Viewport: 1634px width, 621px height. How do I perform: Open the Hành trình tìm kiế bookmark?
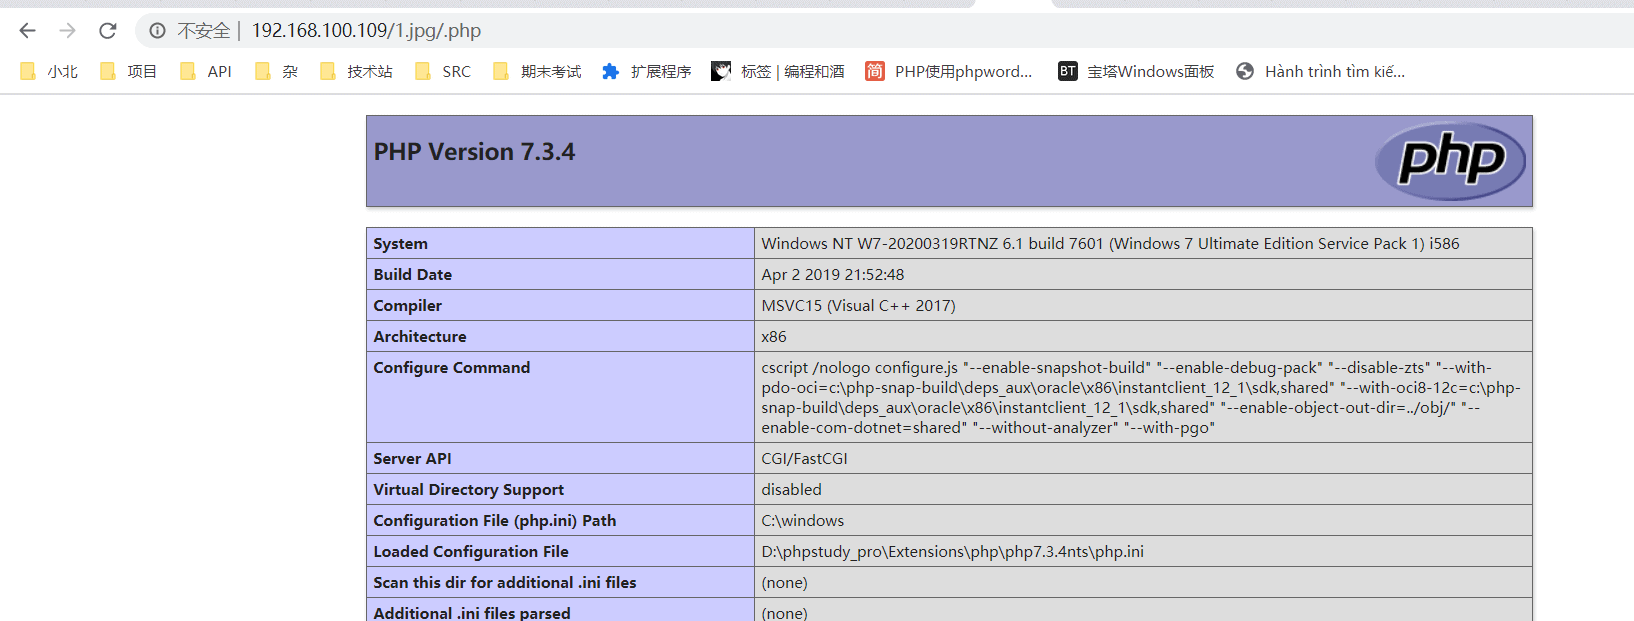[x=1321, y=71]
